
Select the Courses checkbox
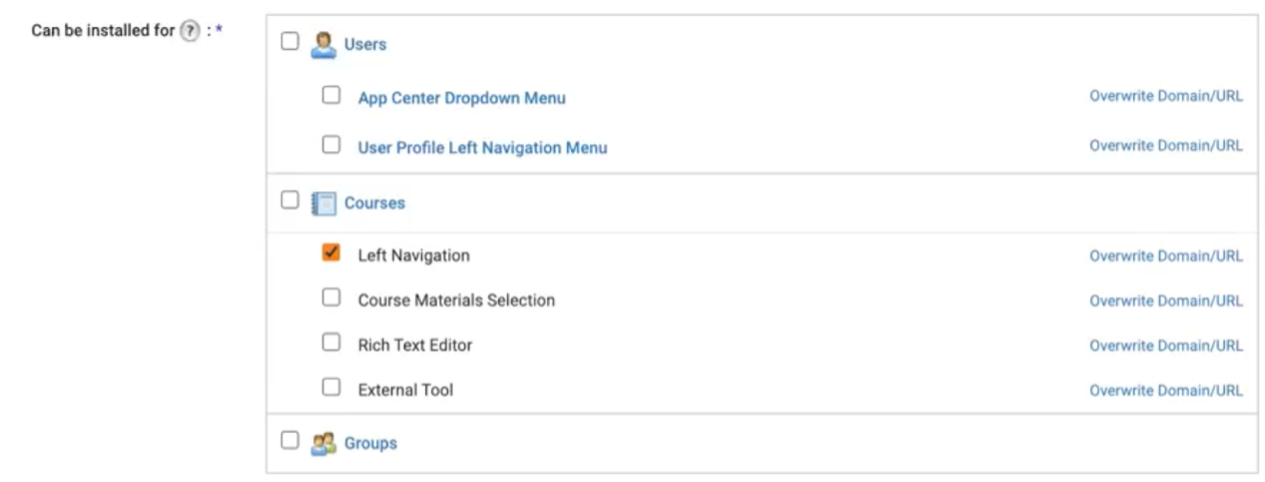(x=290, y=201)
